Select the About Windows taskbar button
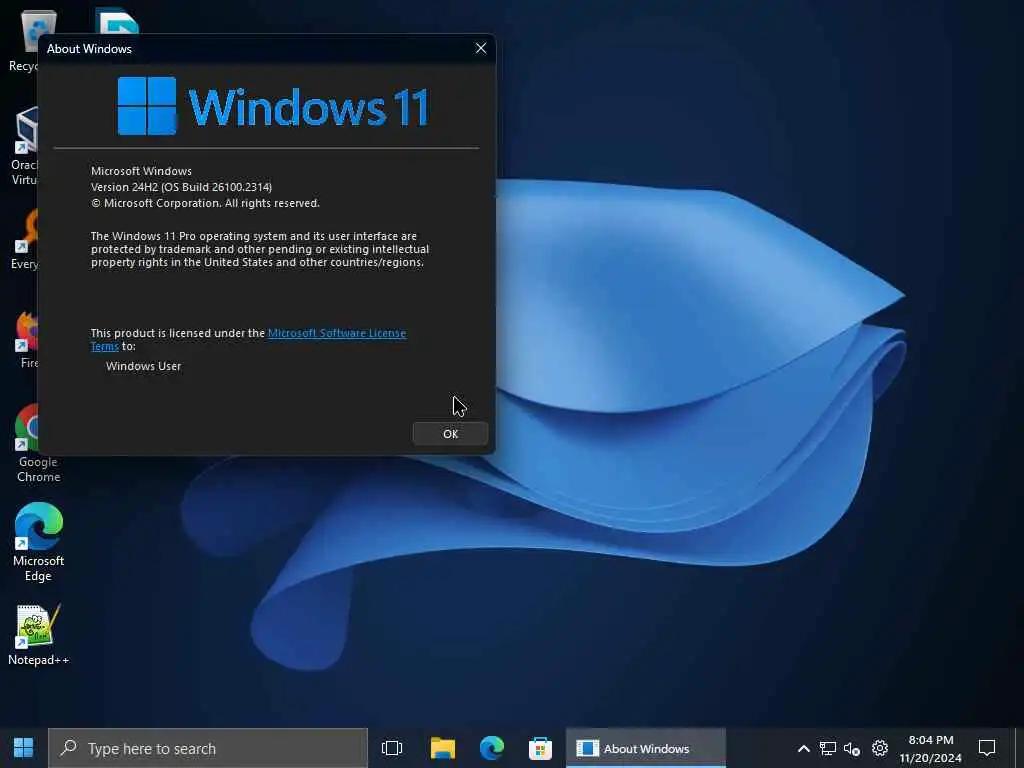Viewport: 1024px width, 768px height. (x=646, y=748)
